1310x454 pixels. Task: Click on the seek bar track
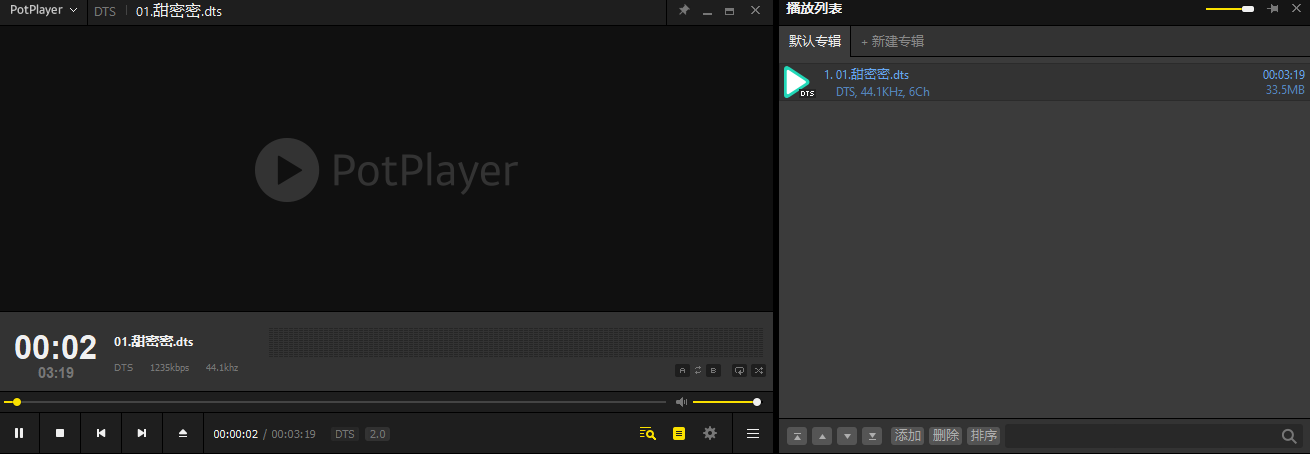pyautogui.click(x=335, y=402)
